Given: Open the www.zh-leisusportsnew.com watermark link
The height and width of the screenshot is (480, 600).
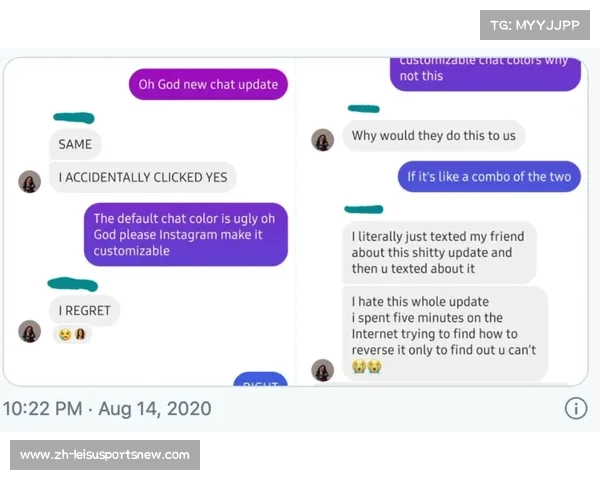Looking at the screenshot, I should [x=105, y=455].
